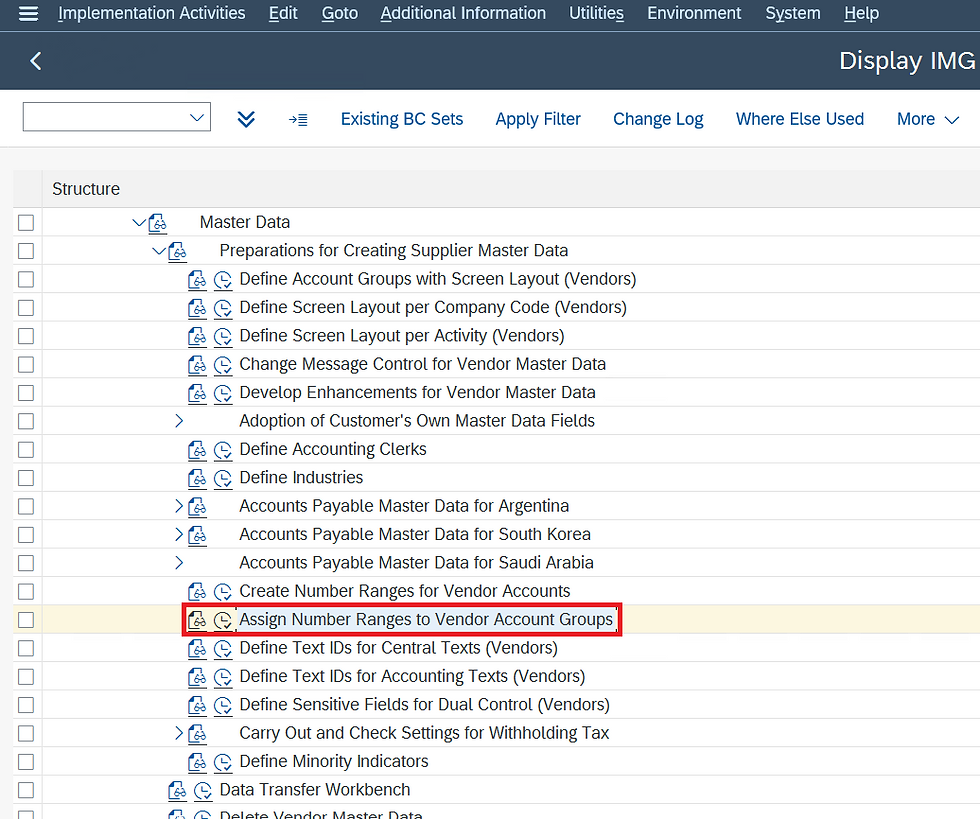The height and width of the screenshot is (819, 980).
Task: Select Develop Enhancements for Vendor Master Data
Action: click(x=417, y=393)
